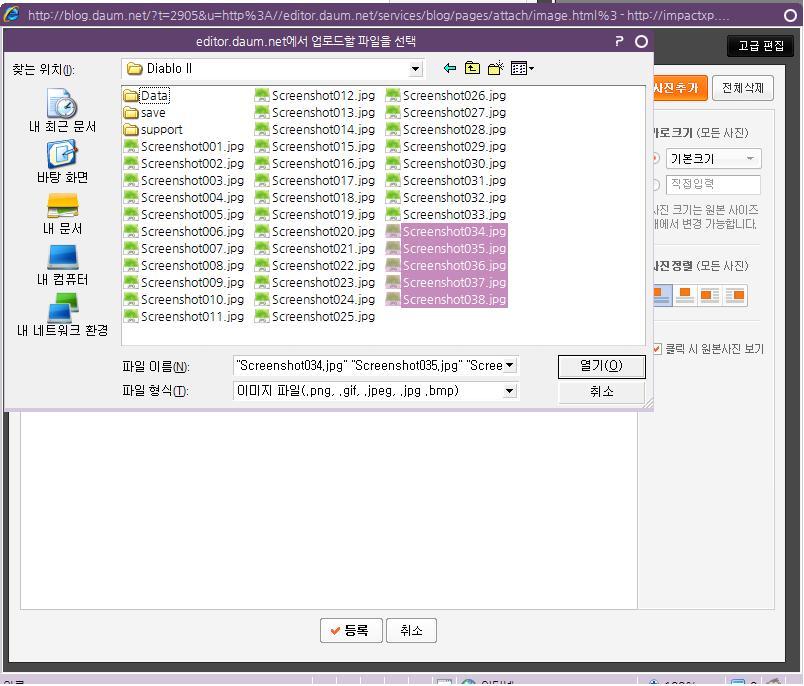Screen dimensions: 804x686
Task: Select the save folder
Action: click(145, 113)
